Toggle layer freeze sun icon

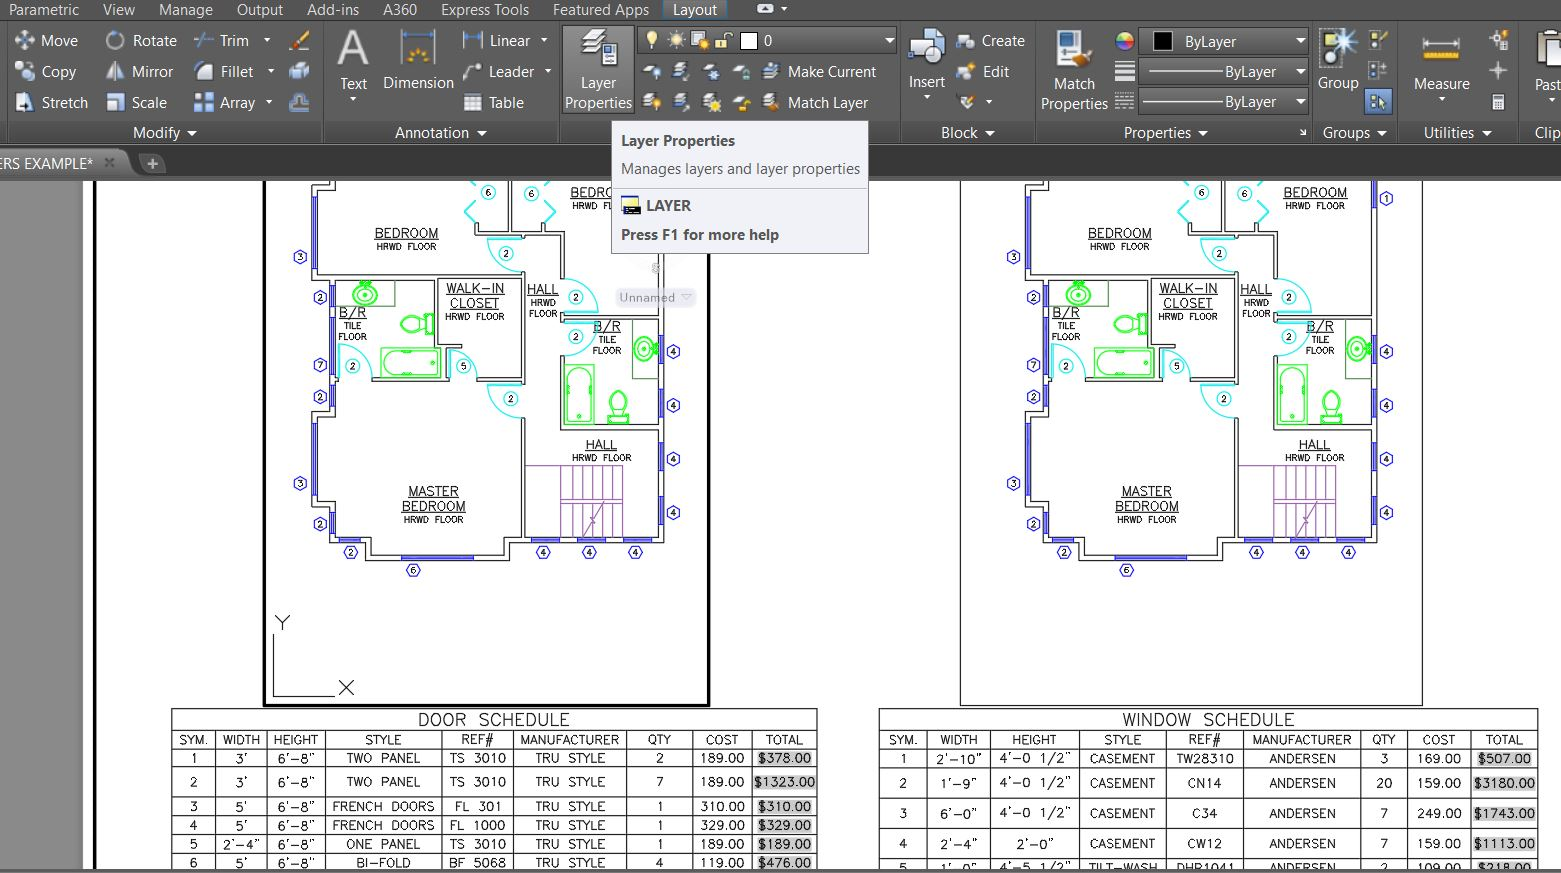pos(677,41)
